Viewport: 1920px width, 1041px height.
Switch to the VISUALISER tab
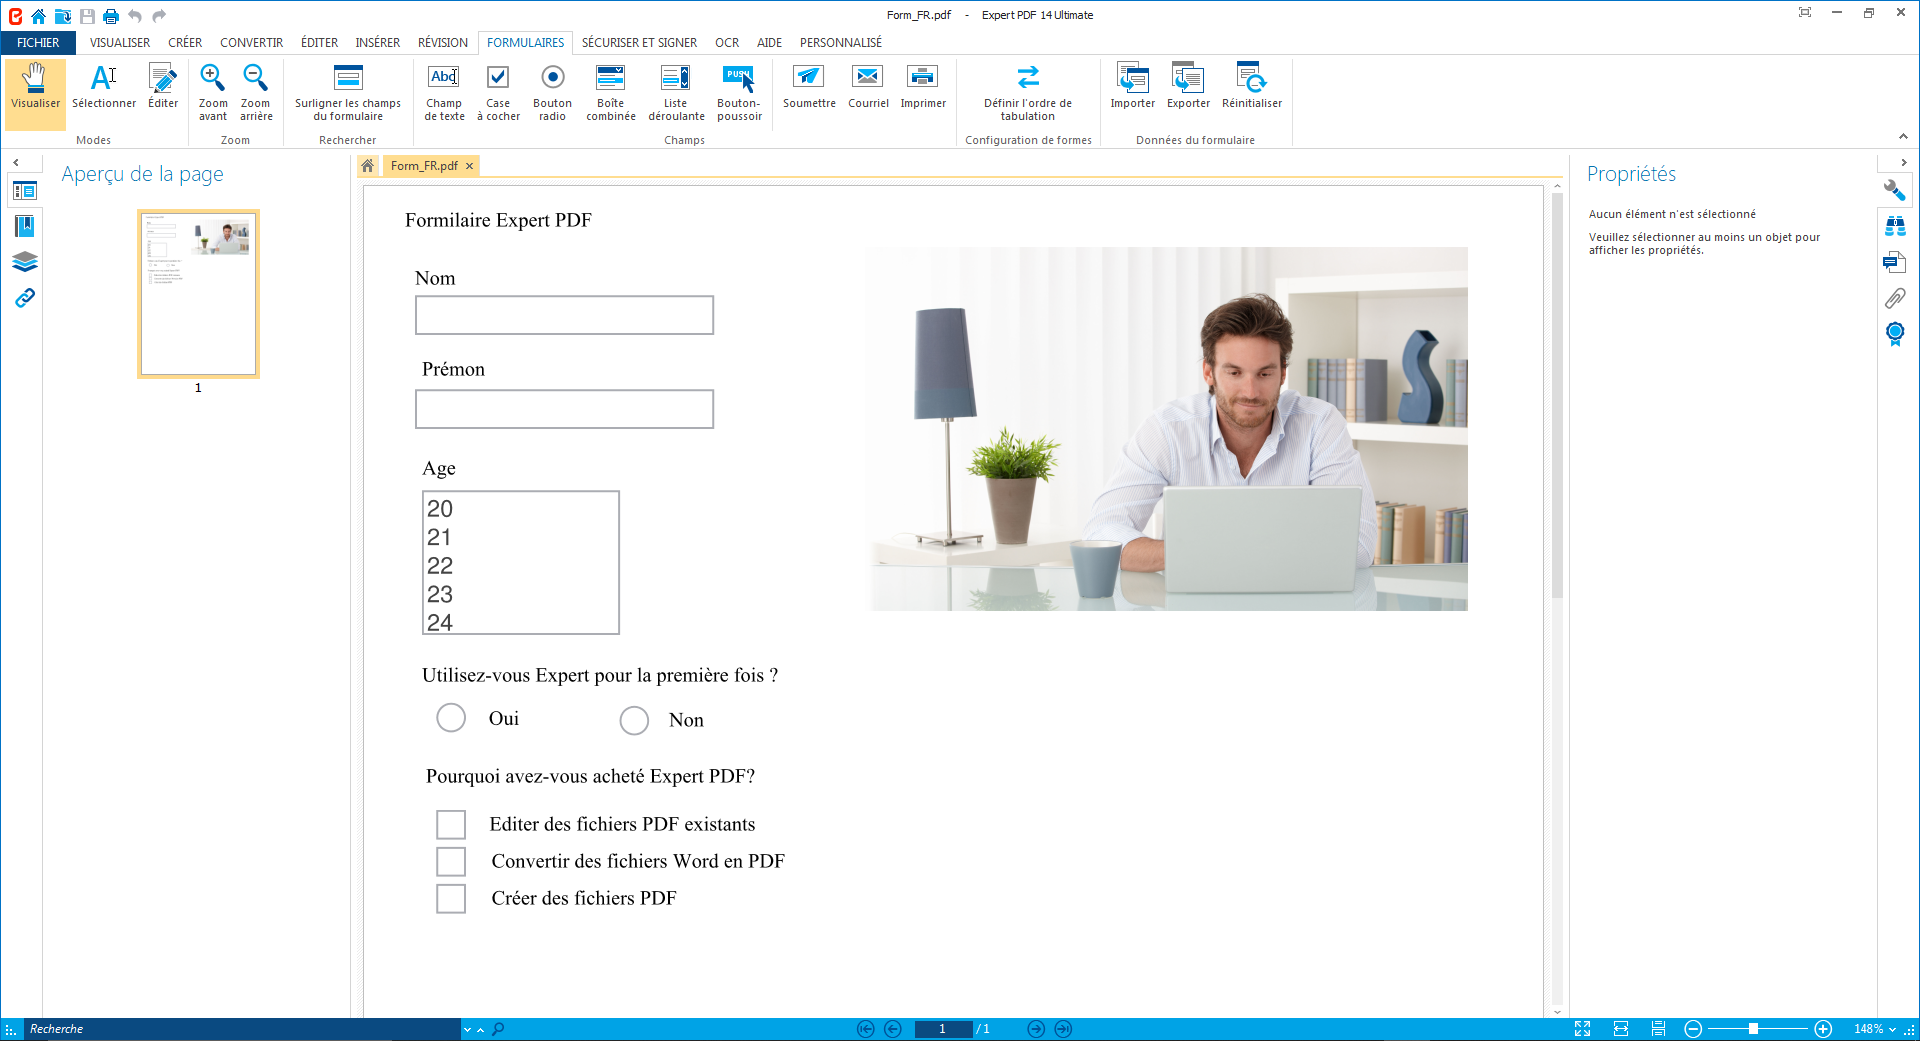[x=120, y=42]
